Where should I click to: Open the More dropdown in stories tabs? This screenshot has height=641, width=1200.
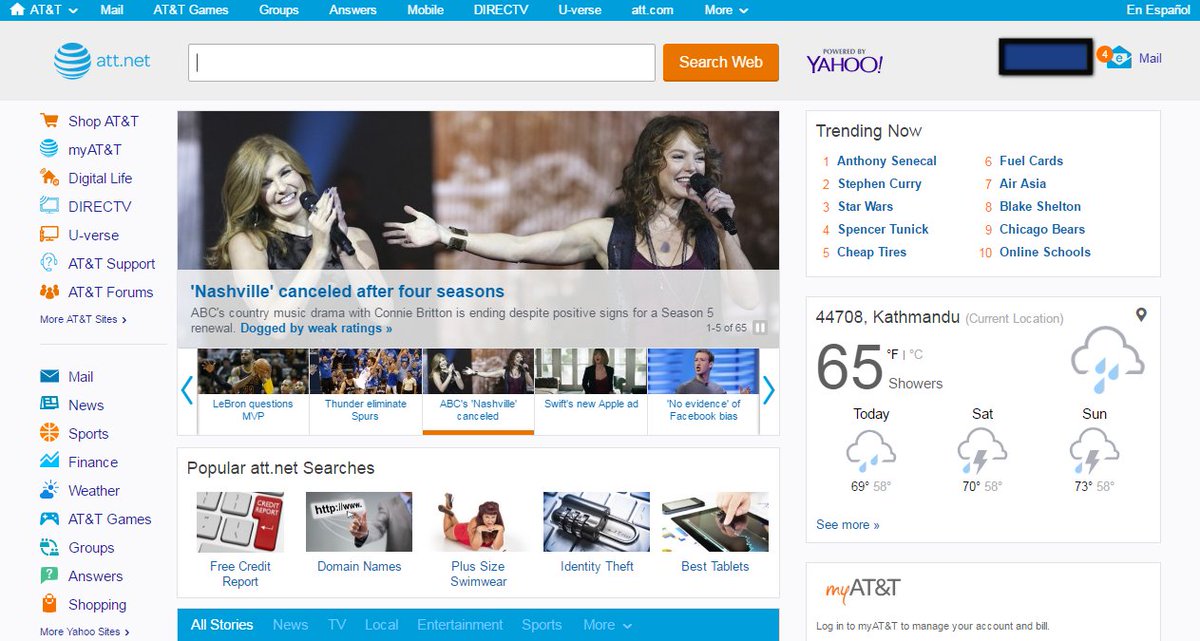[608, 625]
